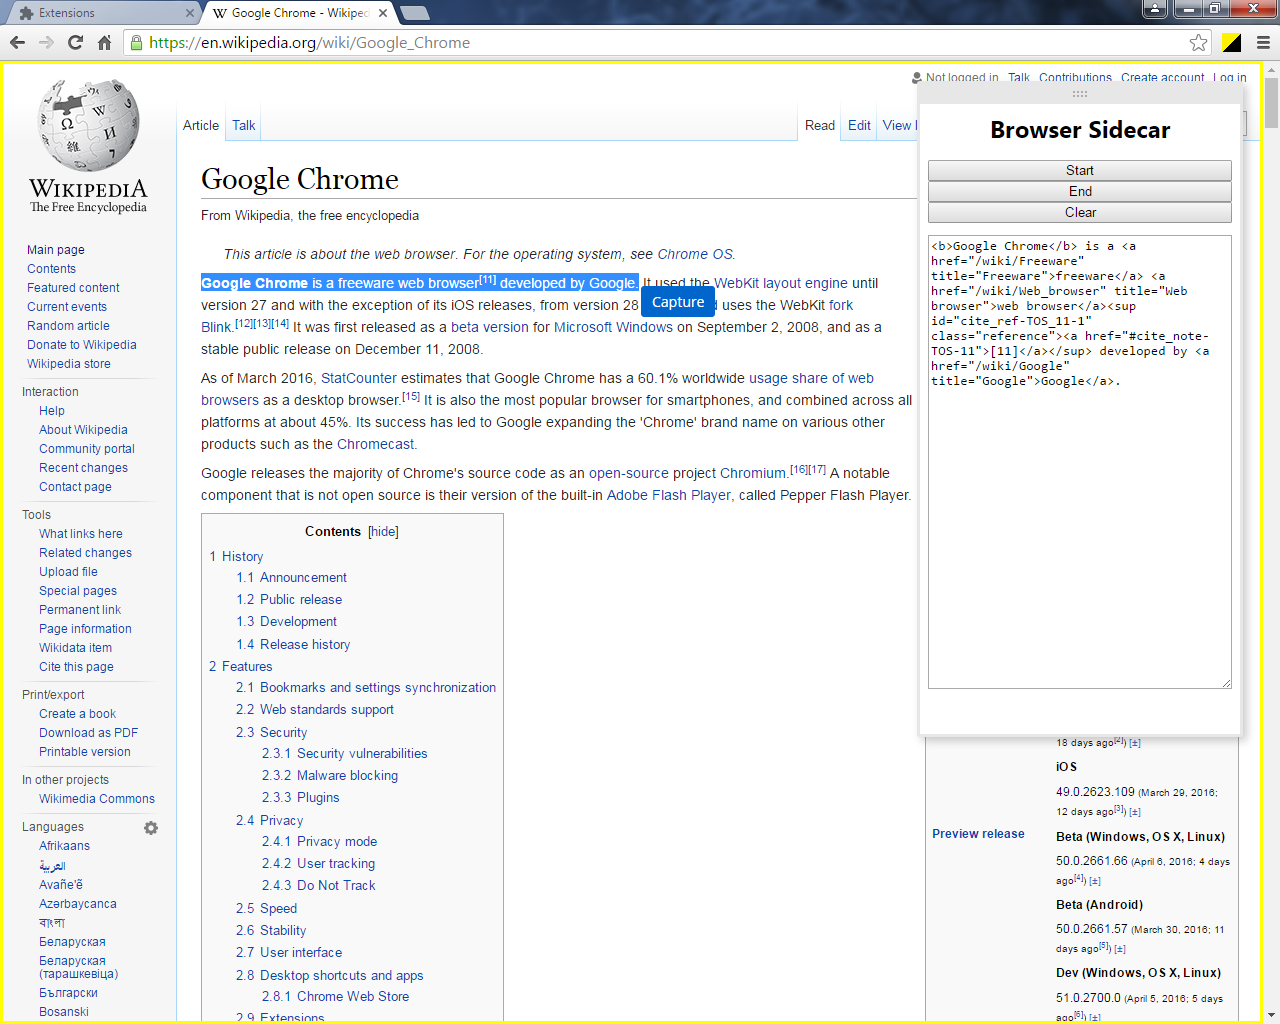This screenshot has height=1024, width=1280.
Task: Click the browser forward arrow
Action: 46,42
